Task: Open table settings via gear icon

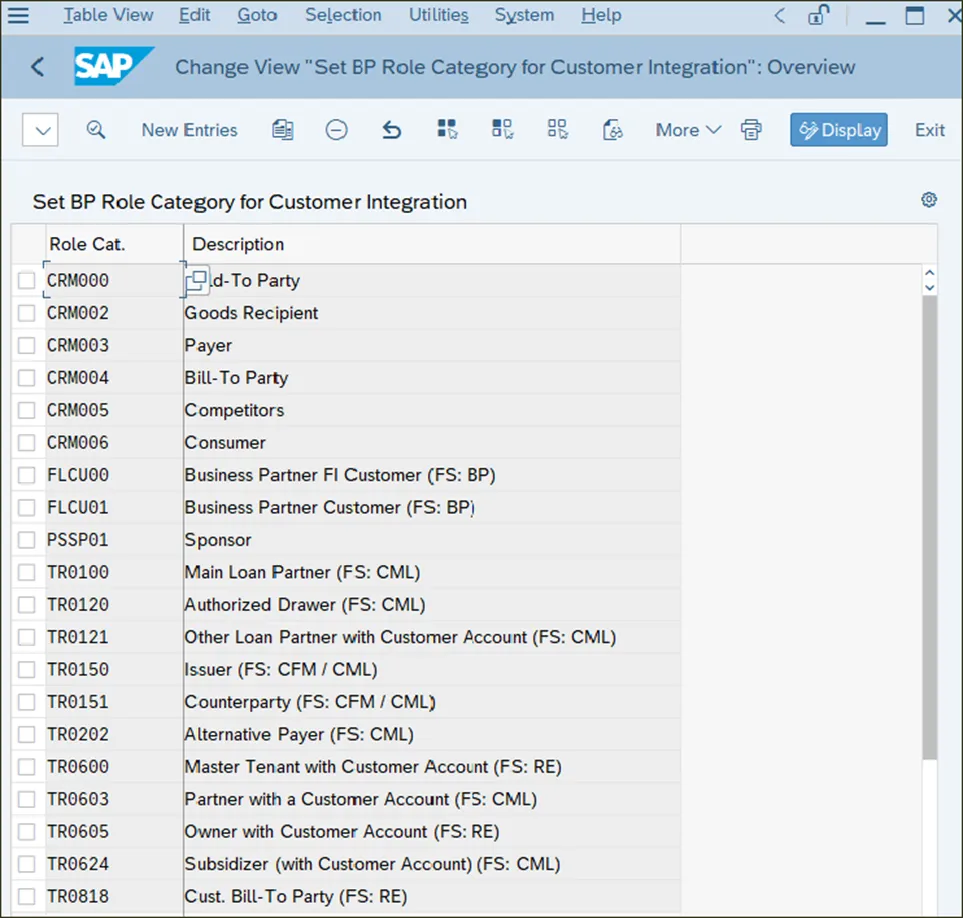Action: [x=929, y=200]
